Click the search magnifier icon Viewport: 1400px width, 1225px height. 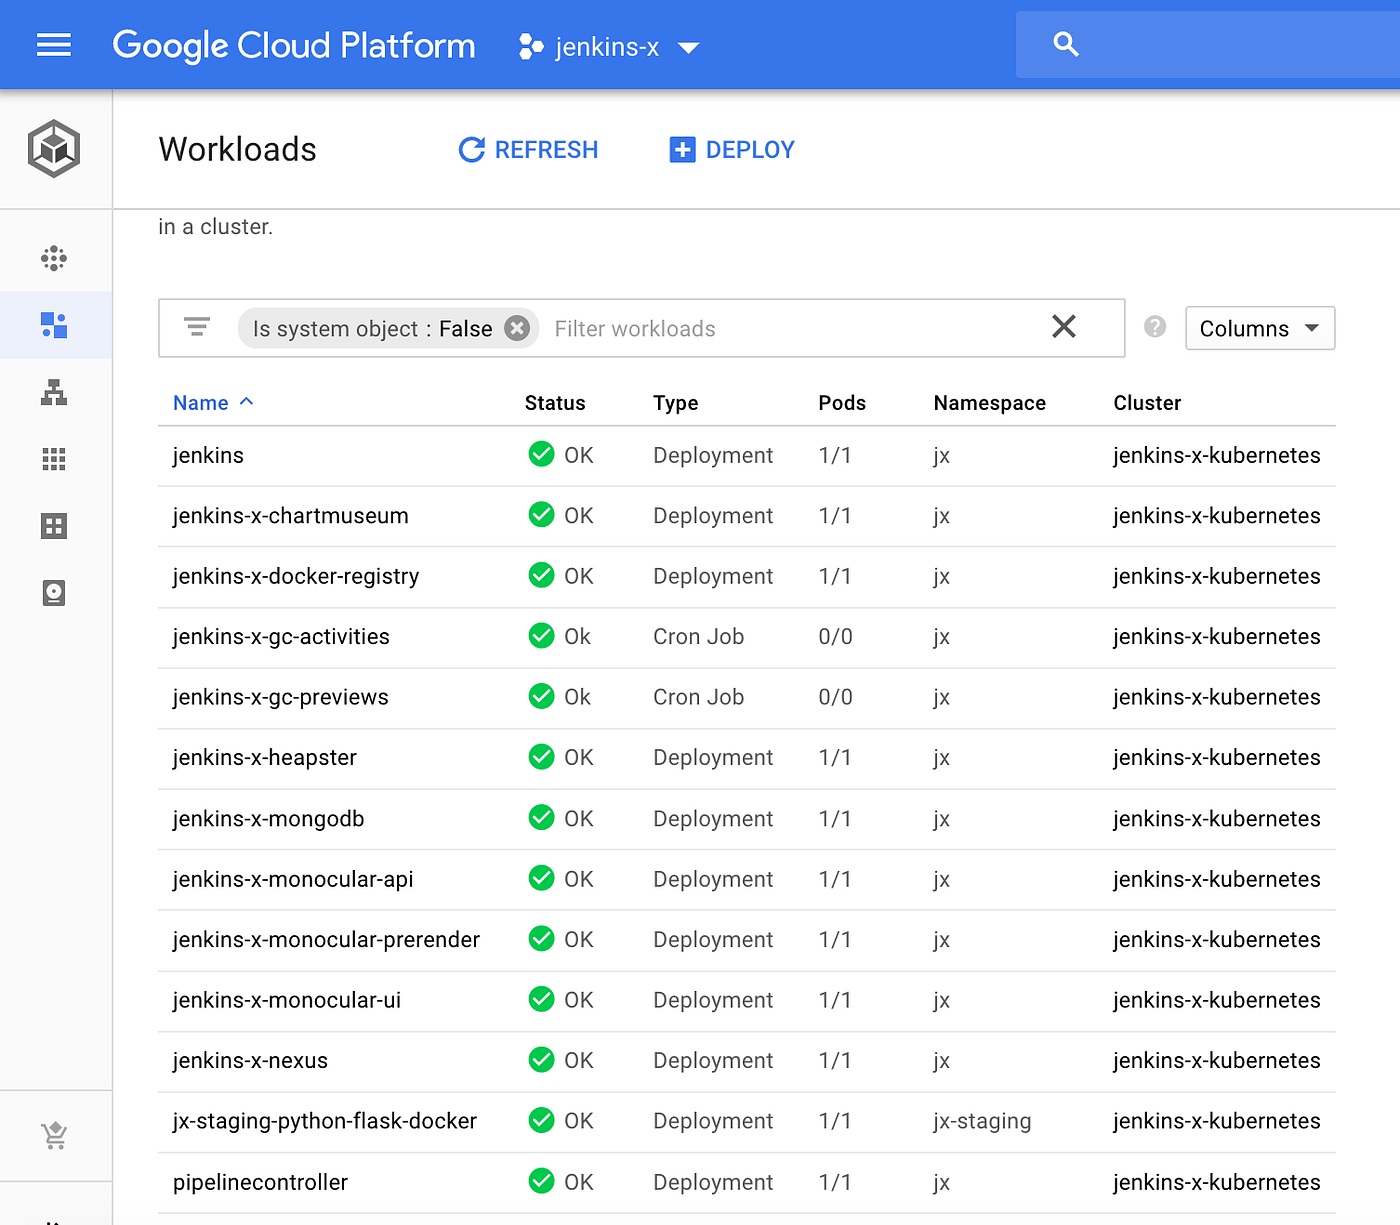coord(1066,44)
